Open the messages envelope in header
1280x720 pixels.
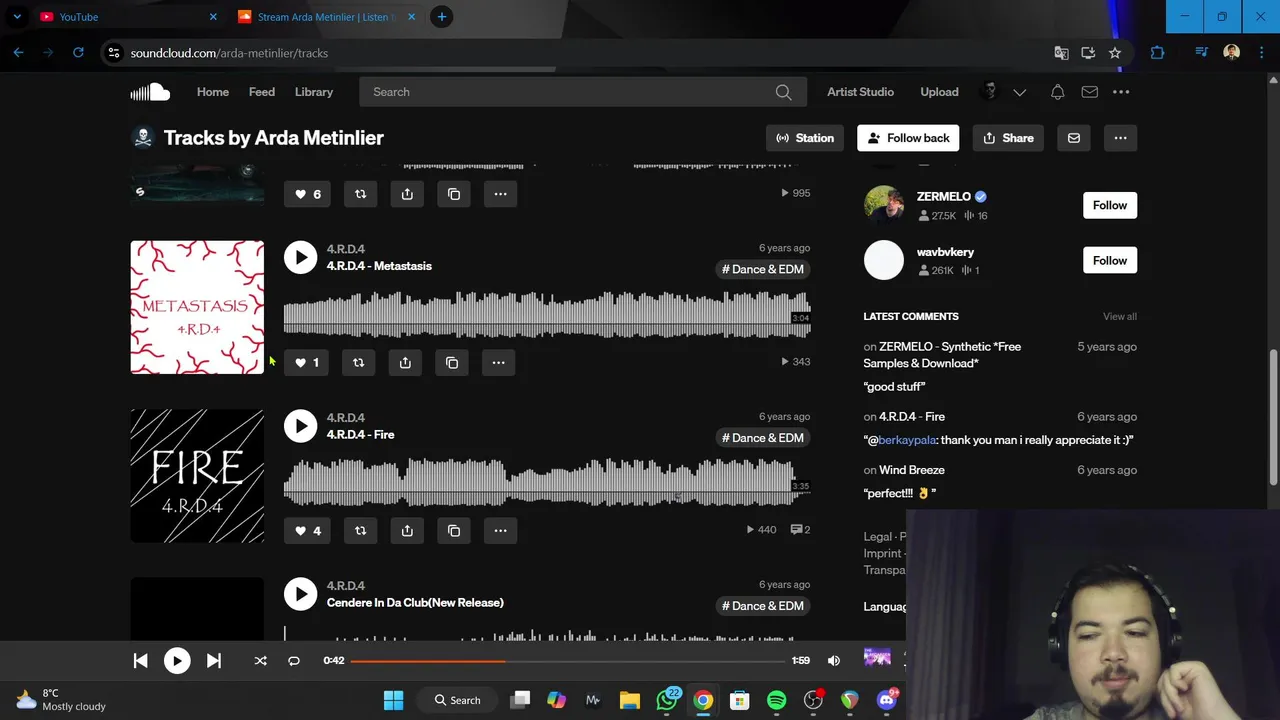[1089, 92]
